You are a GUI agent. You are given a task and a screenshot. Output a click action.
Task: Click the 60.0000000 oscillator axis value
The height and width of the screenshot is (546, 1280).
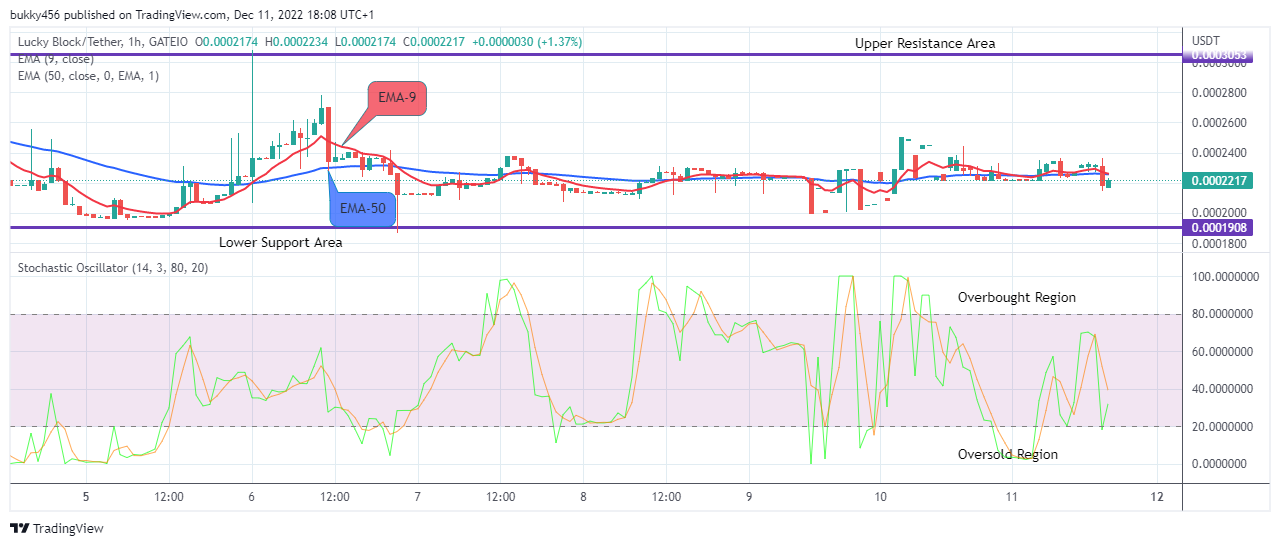pos(1222,352)
